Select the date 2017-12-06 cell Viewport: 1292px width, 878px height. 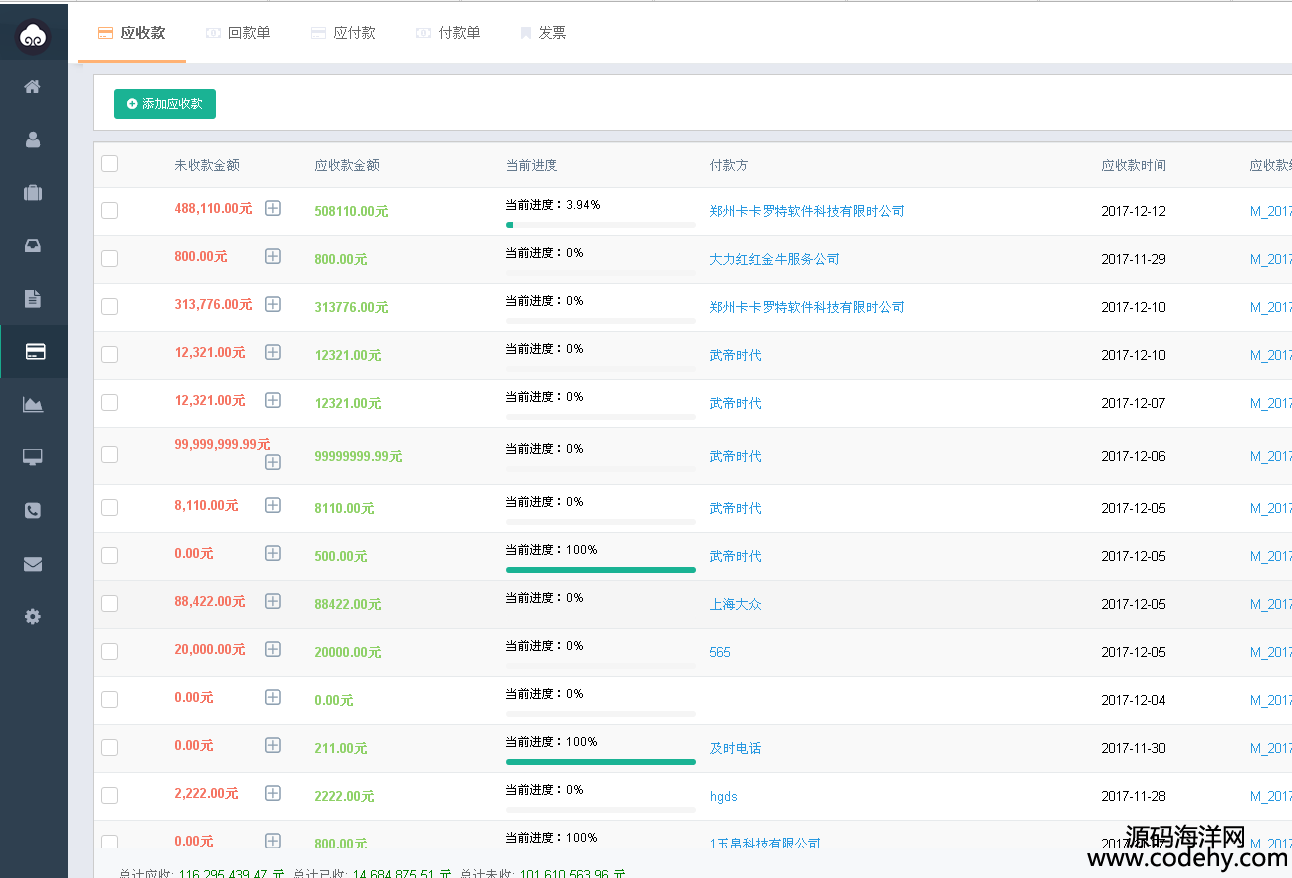(x=1134, y=456)
